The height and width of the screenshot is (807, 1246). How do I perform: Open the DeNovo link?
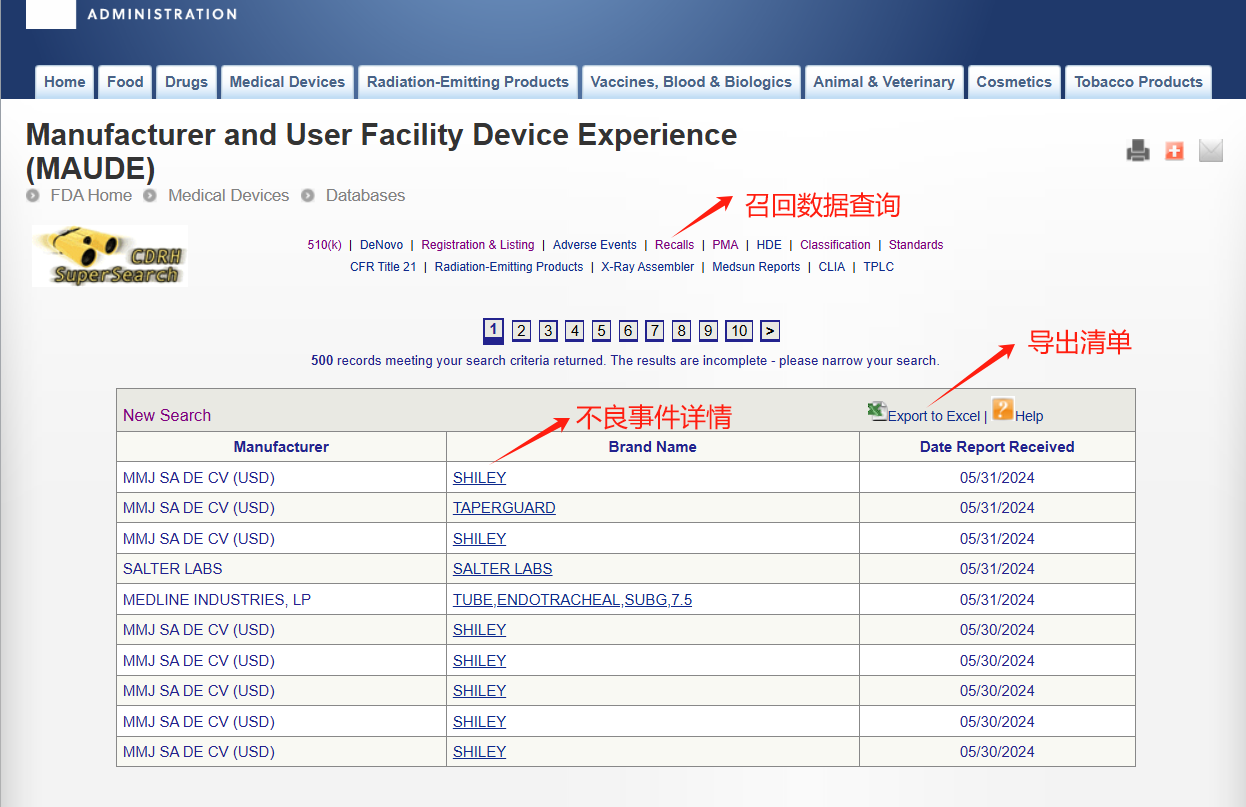tap(382, 245)
